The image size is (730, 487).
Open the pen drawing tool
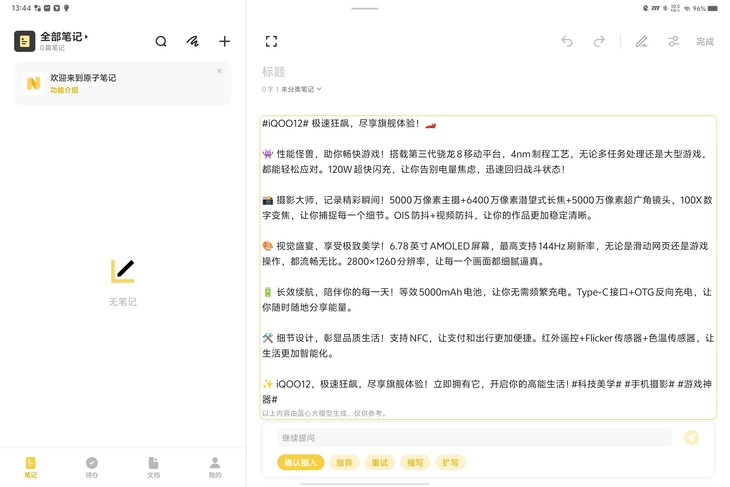click(x=642, y=41)
